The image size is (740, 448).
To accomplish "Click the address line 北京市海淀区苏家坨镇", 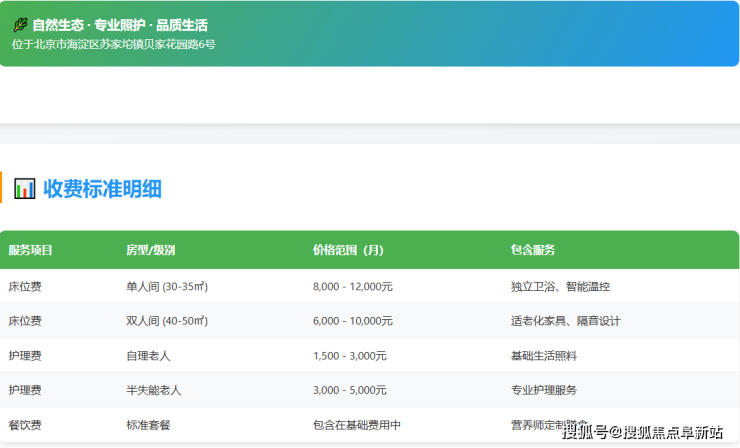I will 113,44.
